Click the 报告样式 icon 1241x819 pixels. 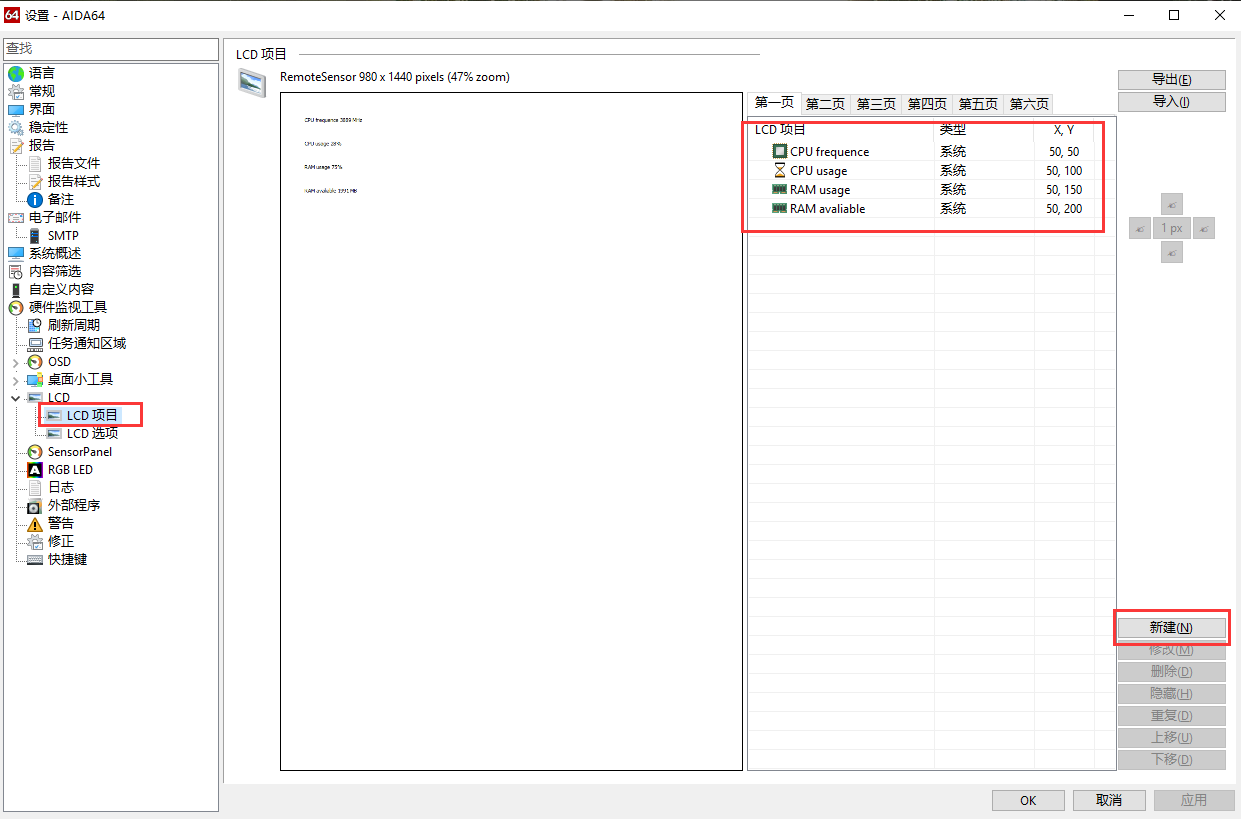click(35, 181)
